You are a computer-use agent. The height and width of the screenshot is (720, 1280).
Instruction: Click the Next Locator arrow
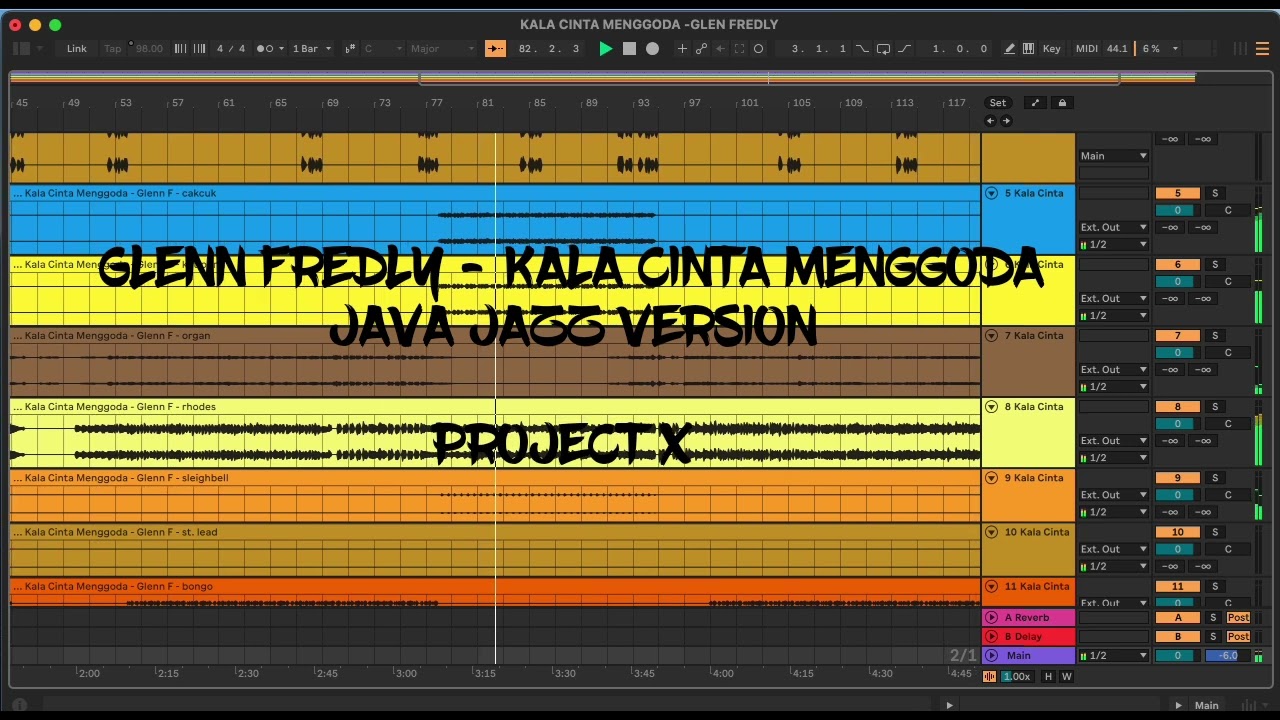(1006, 121)
